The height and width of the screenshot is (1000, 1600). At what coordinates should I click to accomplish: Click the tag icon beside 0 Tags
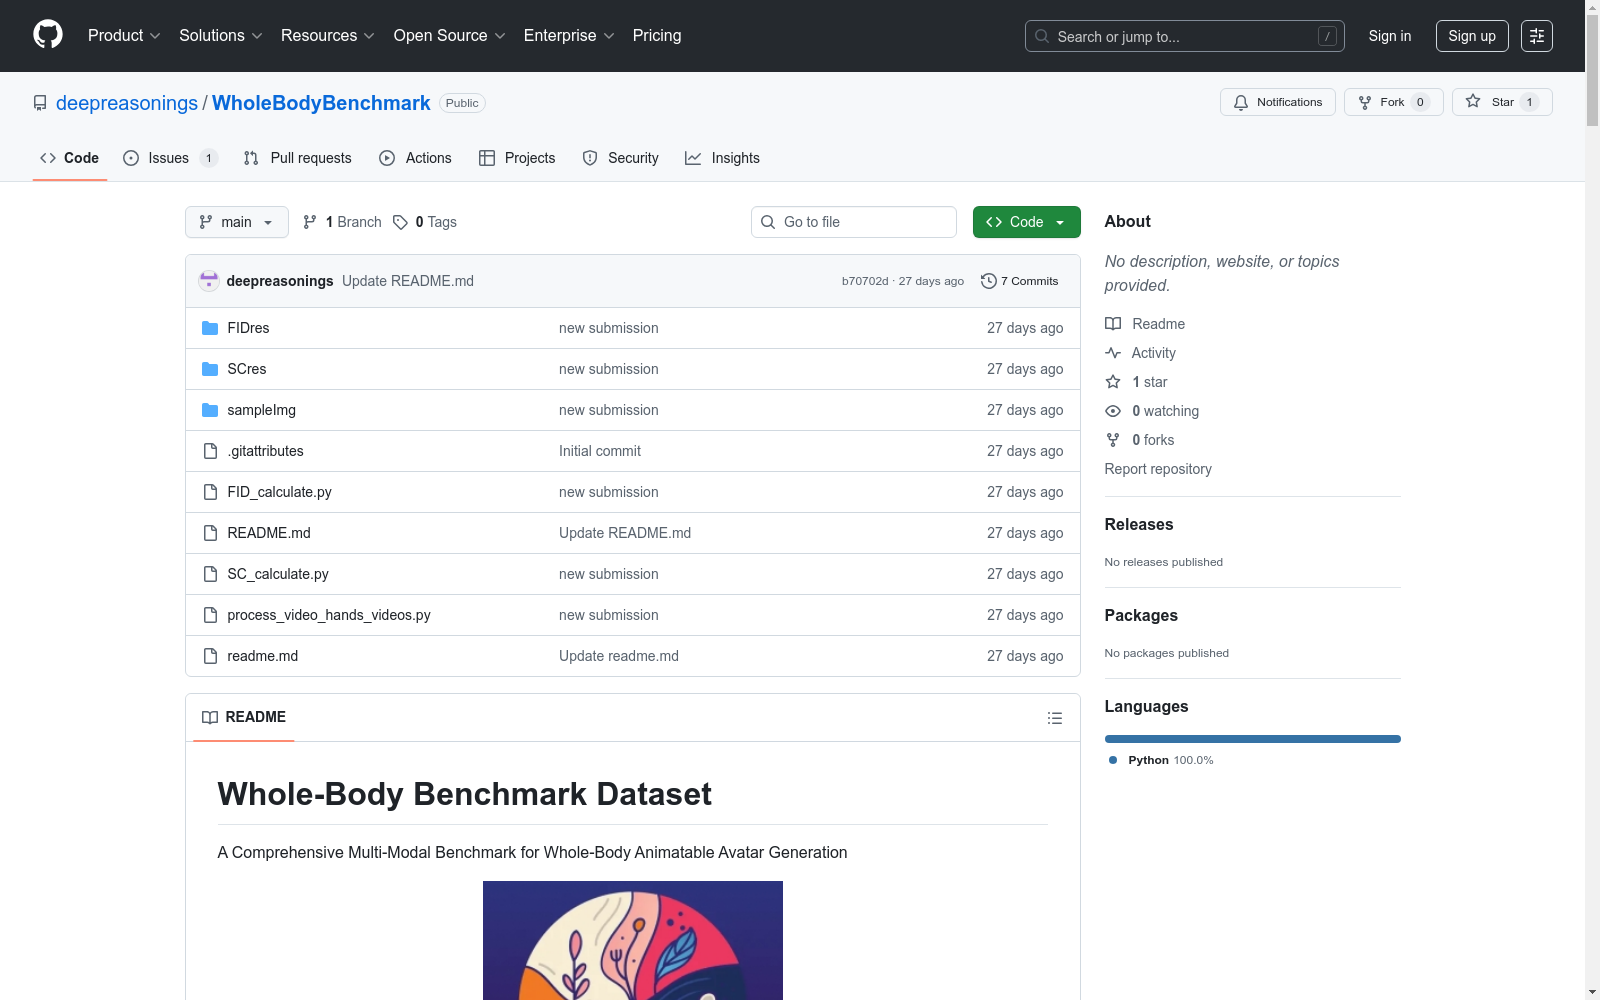click(x=400, y=222)
